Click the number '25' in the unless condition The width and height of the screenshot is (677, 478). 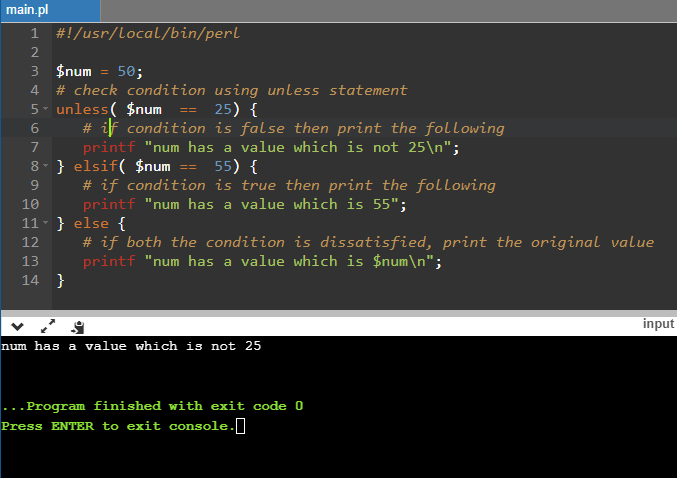[223, 109]
